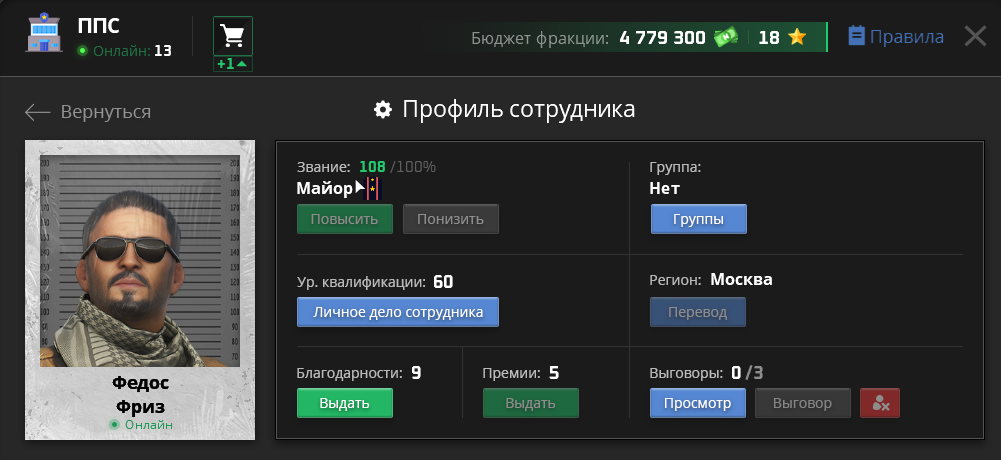Click the +1 indicator under the cart

[233, 64]
